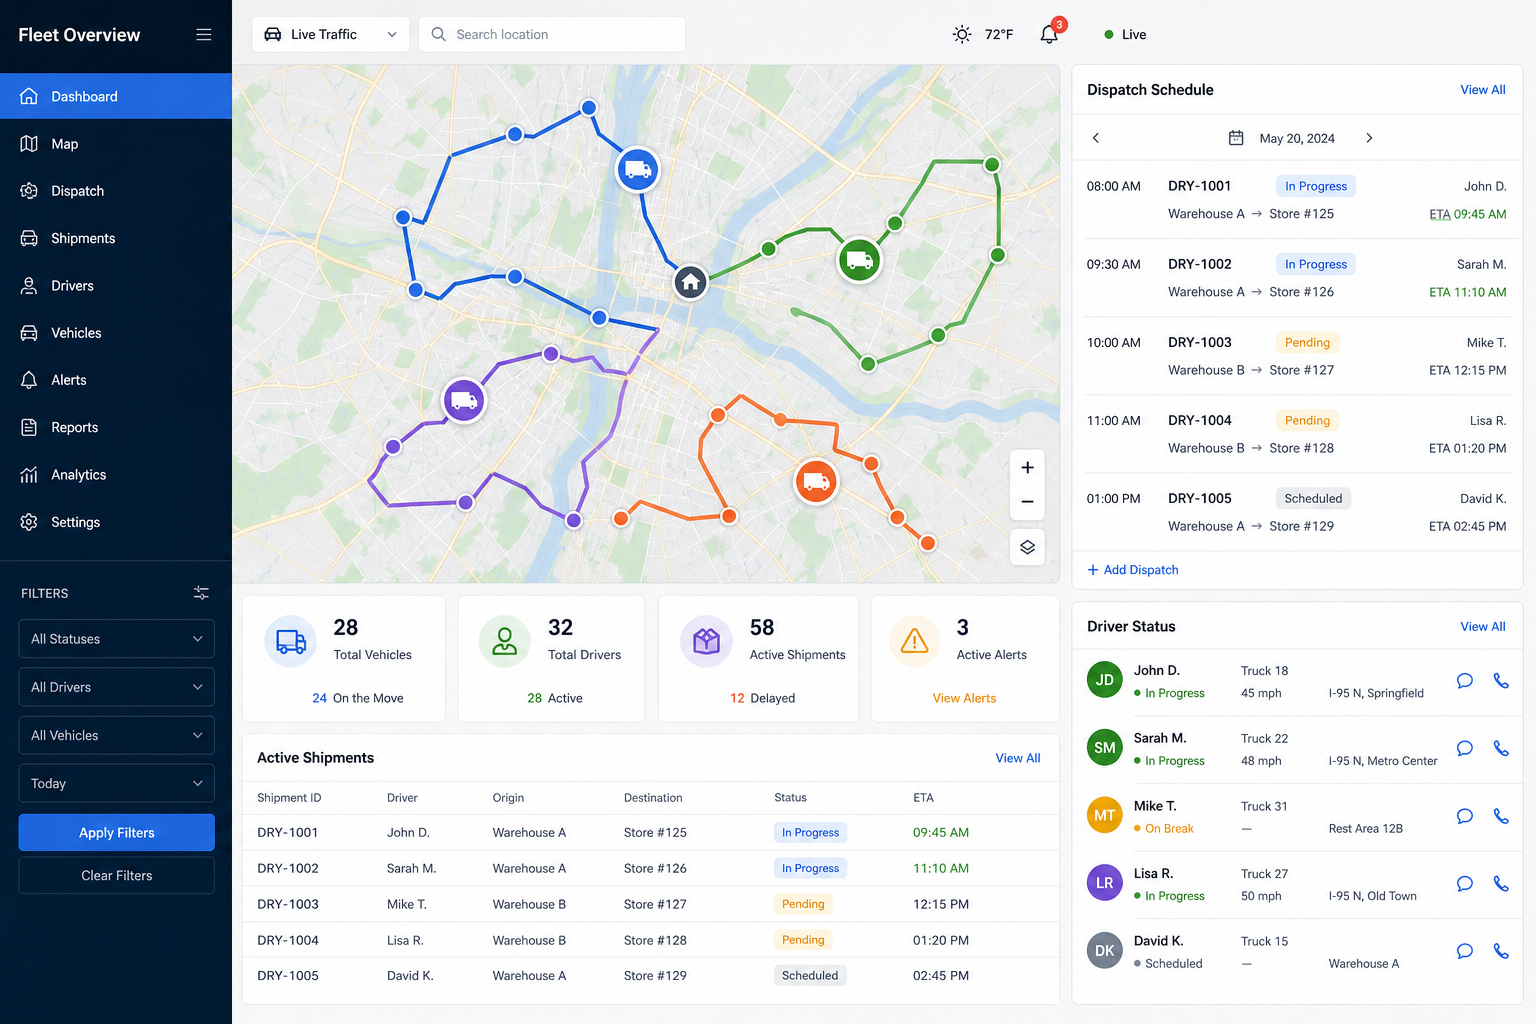
Task: Click View All in Dispatch Schedule
Action: tap(1482, 89)
